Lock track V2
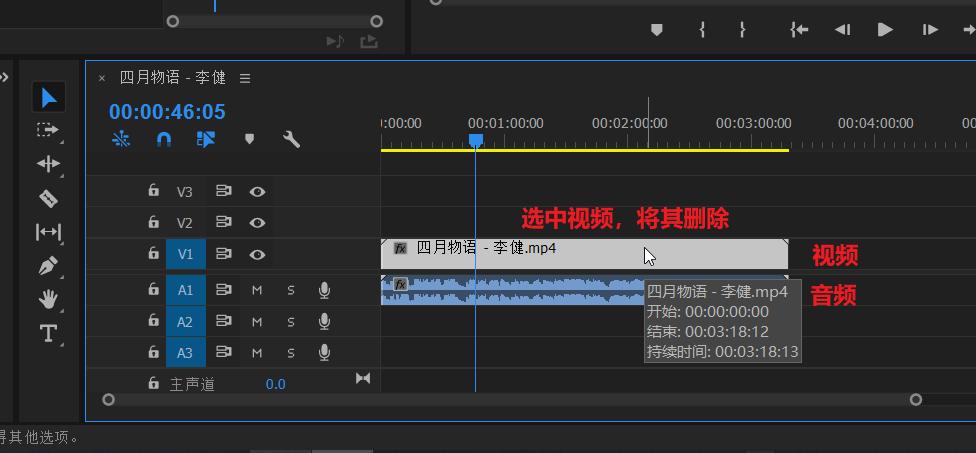Viewport: 976px width, 453px height. pos(154,222)
